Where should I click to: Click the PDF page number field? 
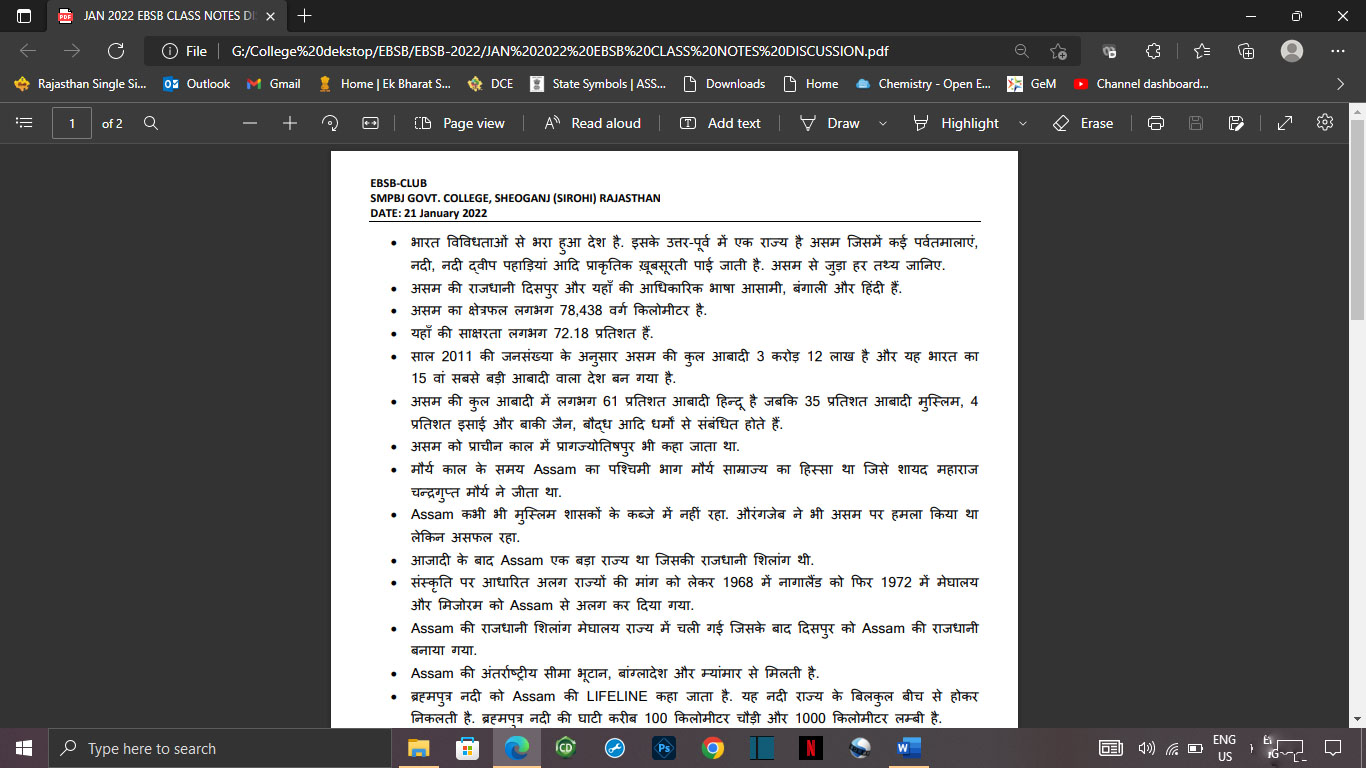point(72,123)
